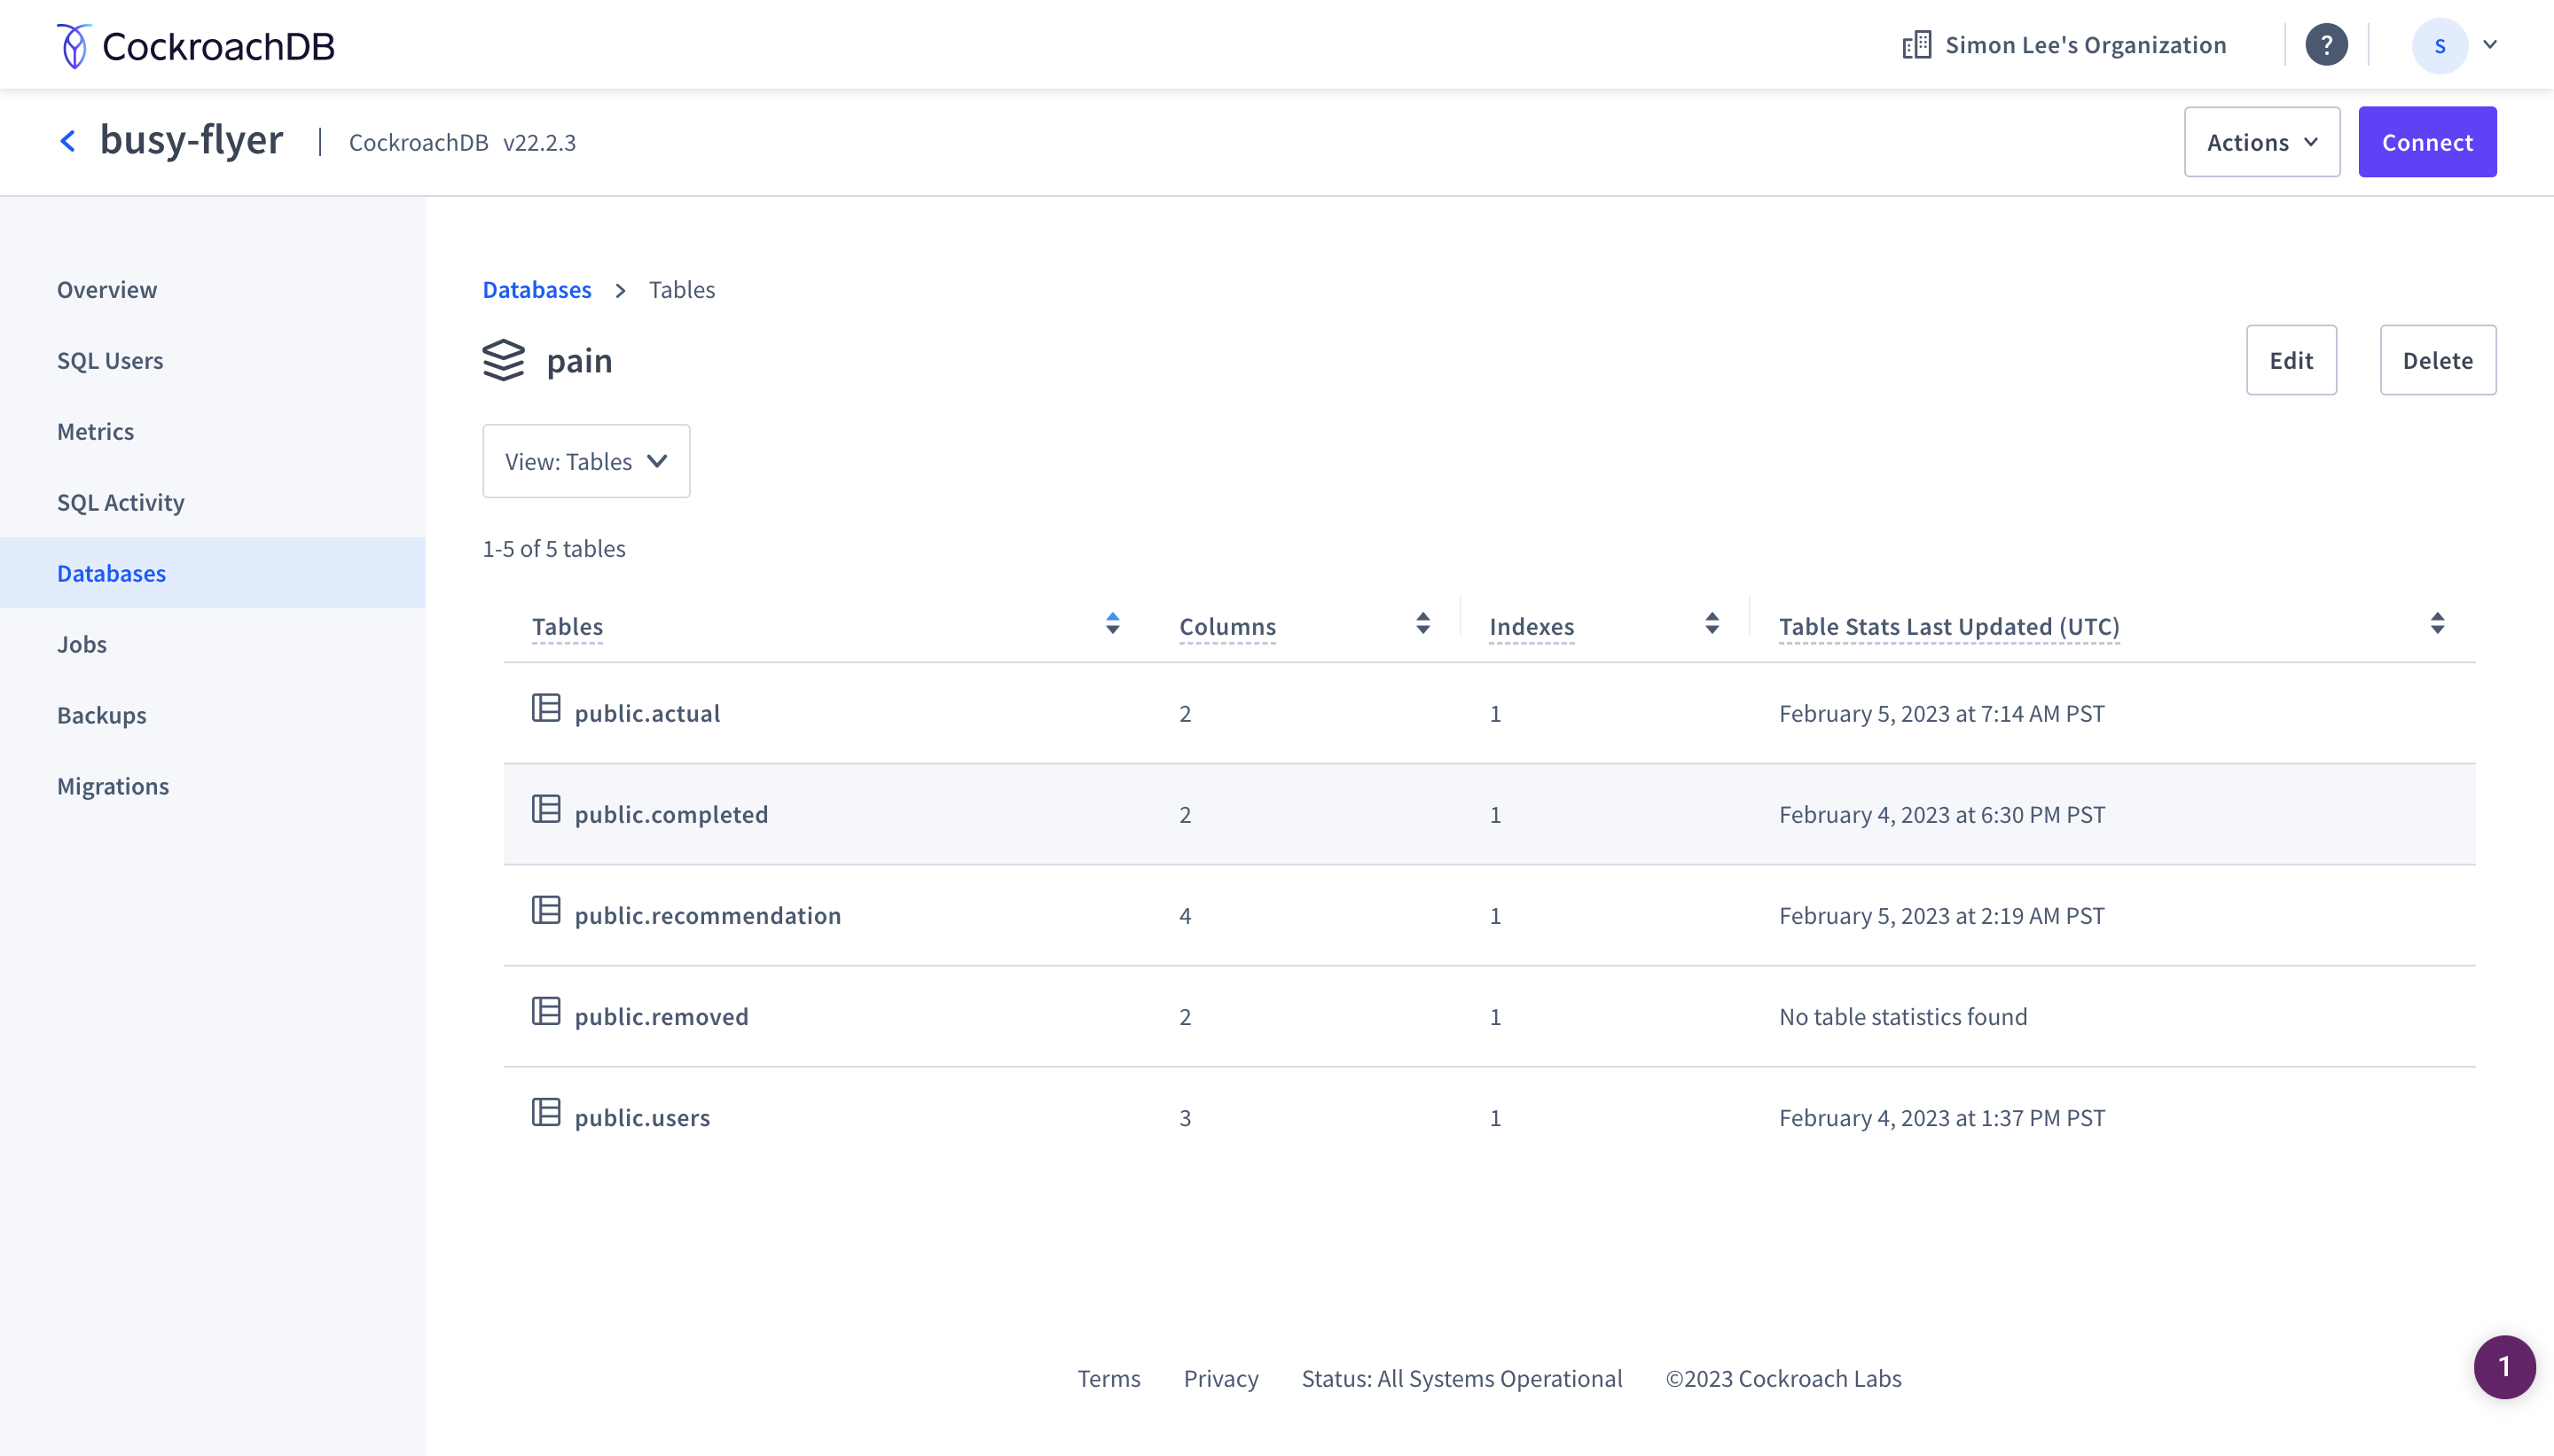Image resolution: width=2554 pixels, height=1456 pixels.
Task: Click the public.actual table icon
Action: coord(546,709)
